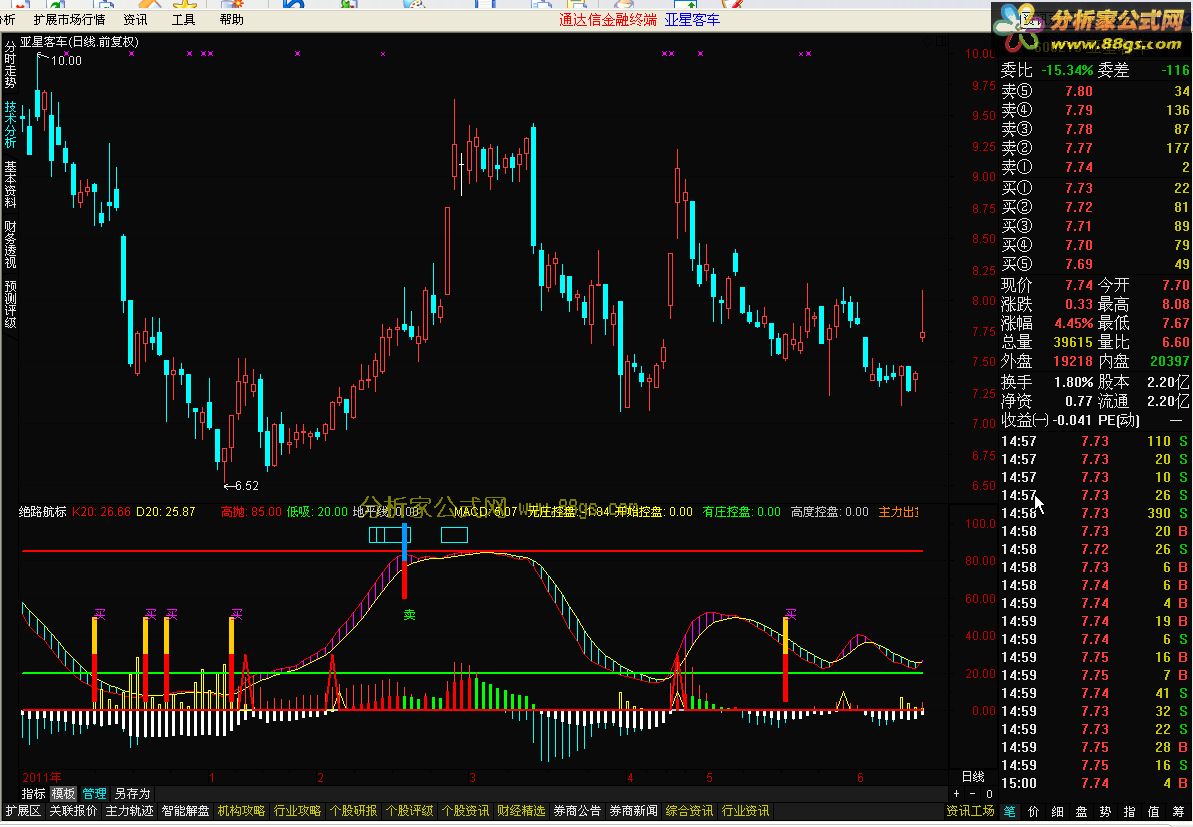Viewport: 1193px width, 827px height.
Task: Click the 指标 button below chart
Action: click(x=33, y=794)
